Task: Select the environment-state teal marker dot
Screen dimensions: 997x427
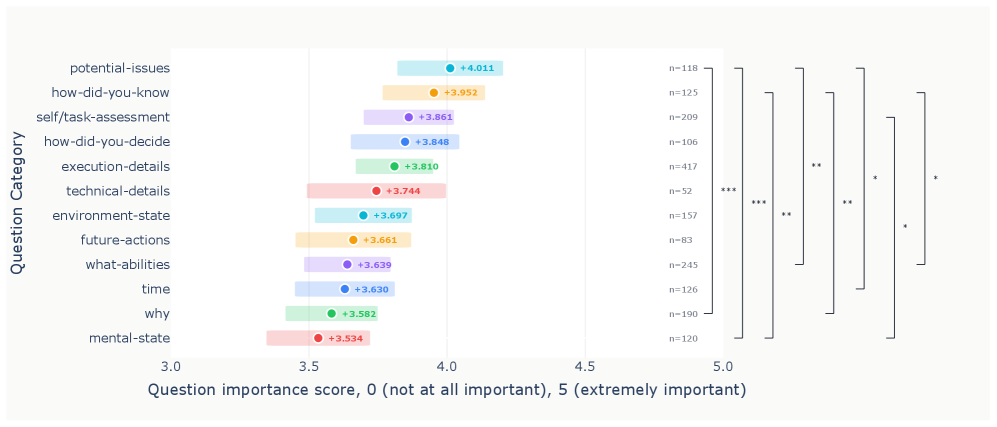Action: [363, 215]
